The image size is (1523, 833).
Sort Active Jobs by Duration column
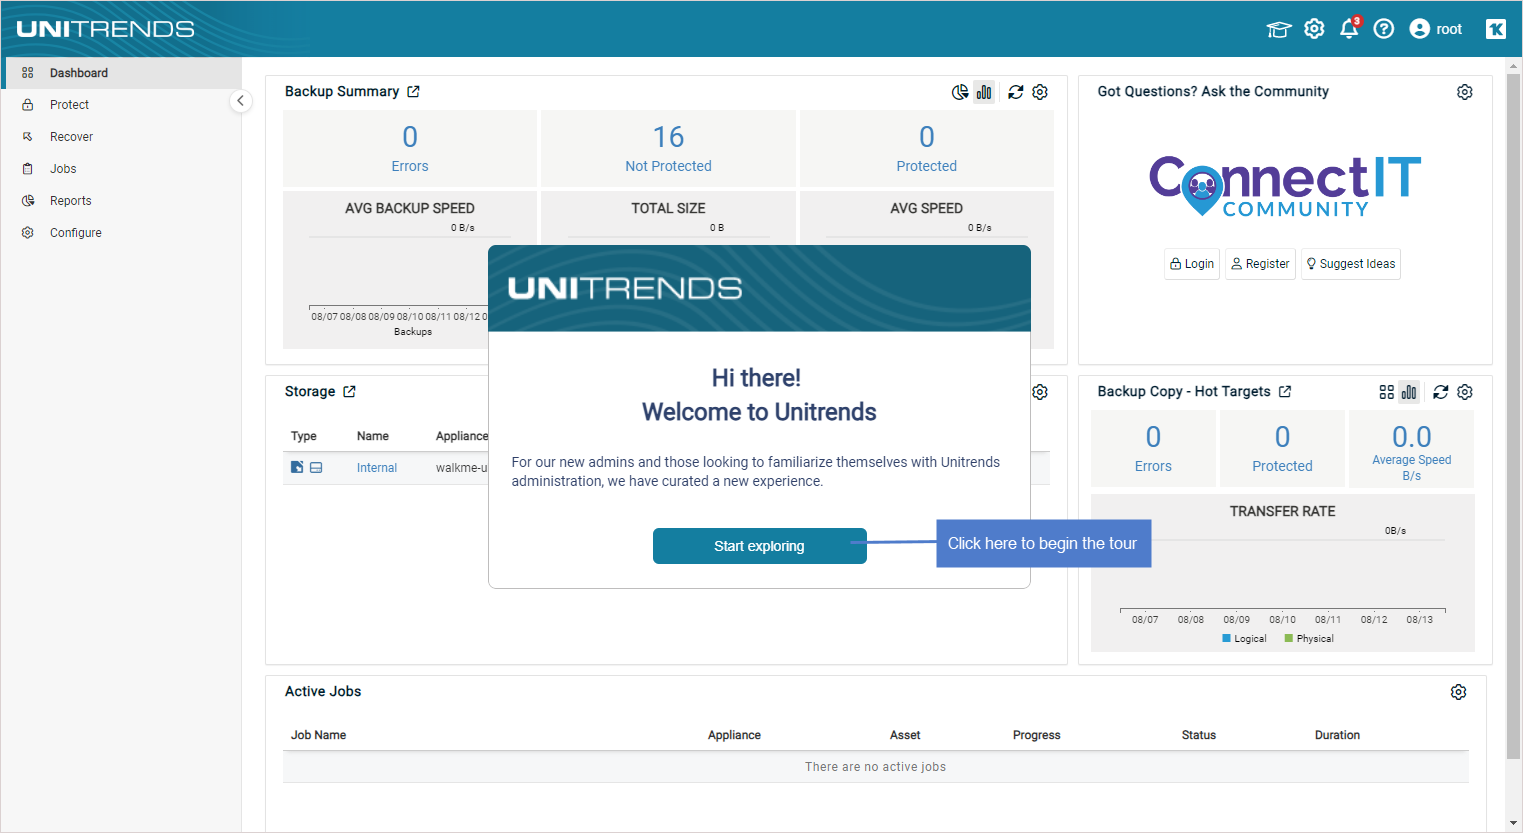pos(1337,735)
